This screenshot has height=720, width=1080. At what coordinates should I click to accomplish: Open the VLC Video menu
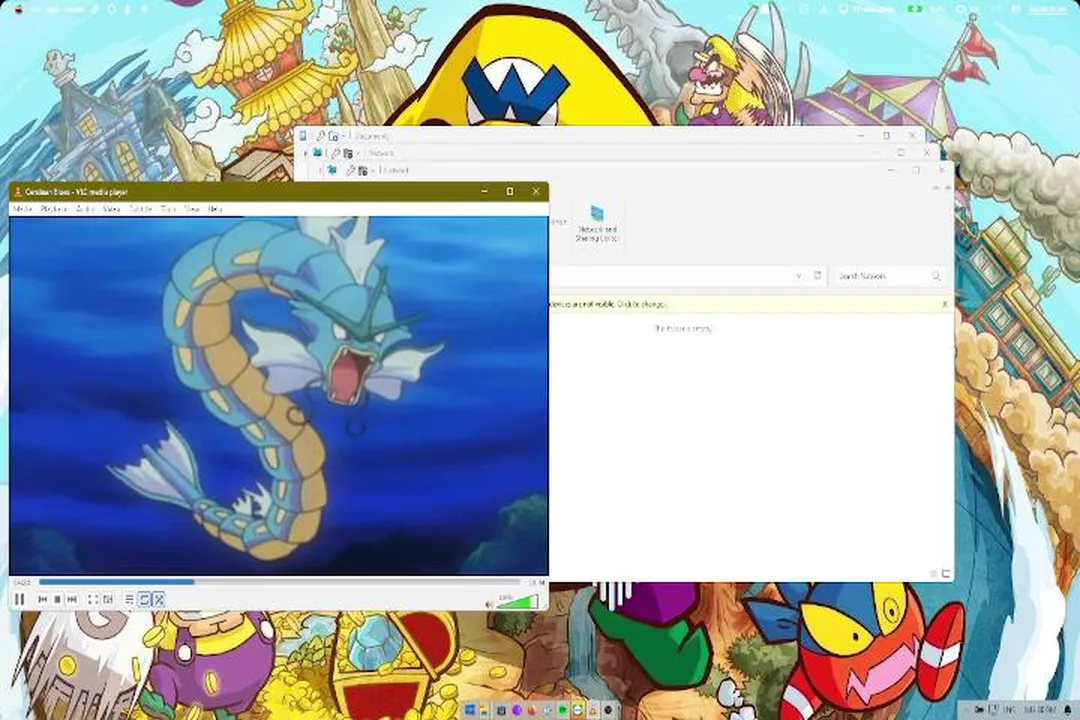coord(112,209)
